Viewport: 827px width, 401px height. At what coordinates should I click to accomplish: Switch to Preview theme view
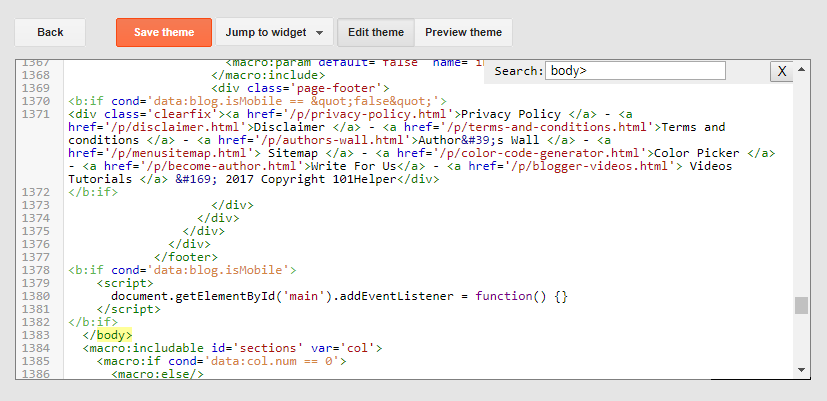[x=464, y=32]
